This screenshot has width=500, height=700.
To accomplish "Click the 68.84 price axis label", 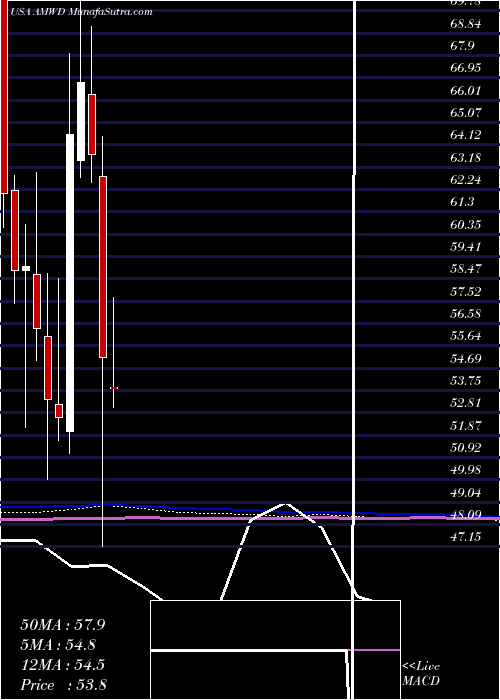I will [466, 24].
